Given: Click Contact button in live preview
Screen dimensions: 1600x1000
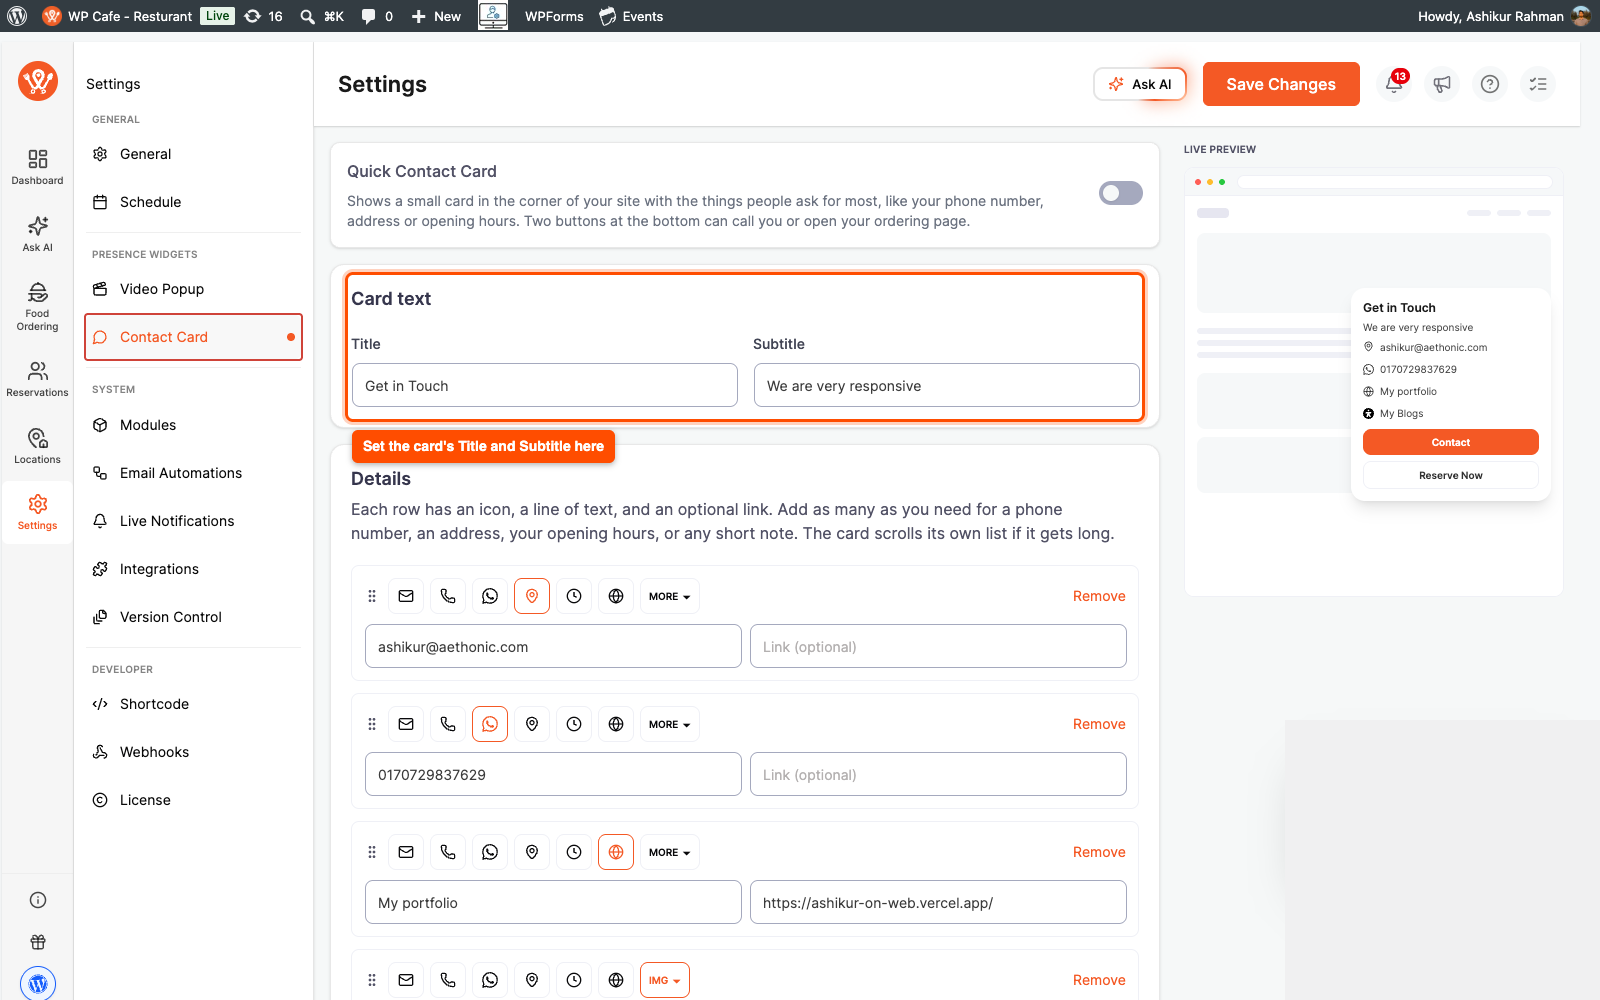Looking at the screenshot, I should point(1450,442).
